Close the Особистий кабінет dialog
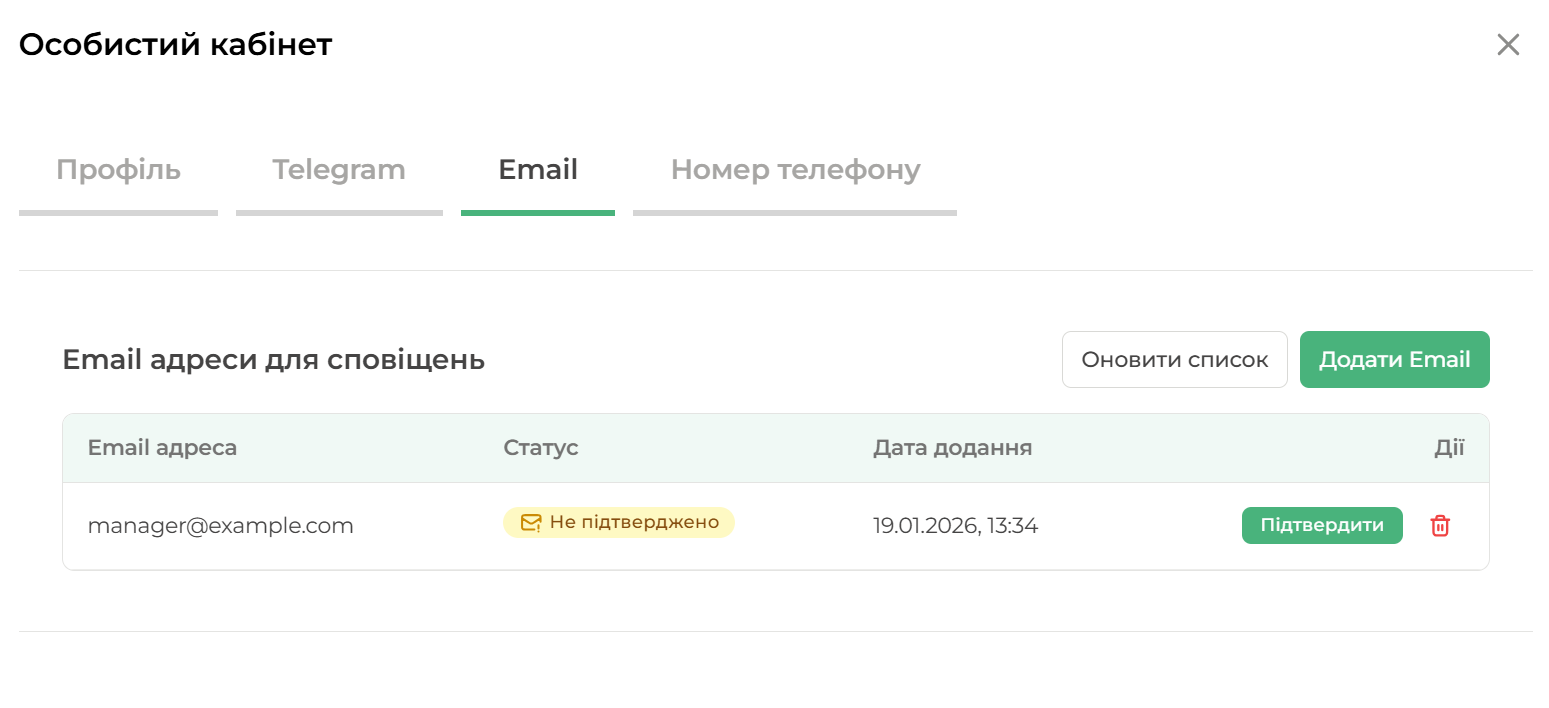Viewport: 1549px width, 708px height. tap(1507, 45)
